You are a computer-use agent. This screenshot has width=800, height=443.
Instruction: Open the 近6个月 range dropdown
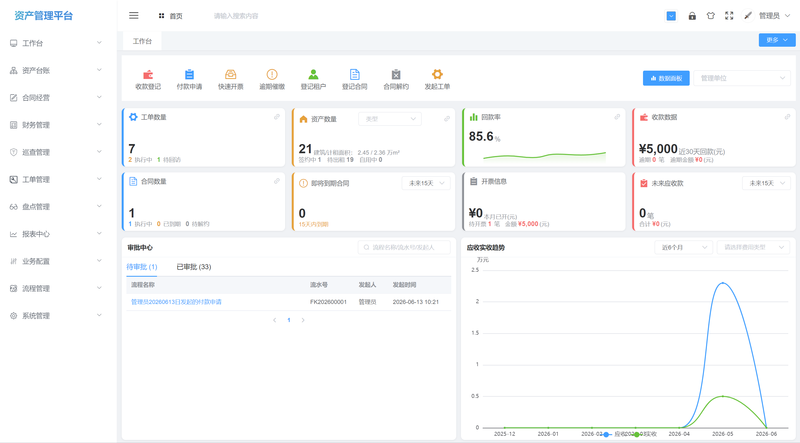pos(683,248)
